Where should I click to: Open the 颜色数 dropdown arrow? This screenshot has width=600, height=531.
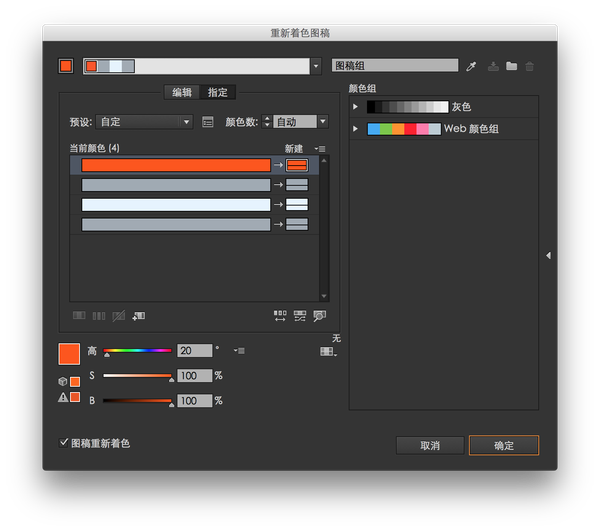[x=323, y=122]
